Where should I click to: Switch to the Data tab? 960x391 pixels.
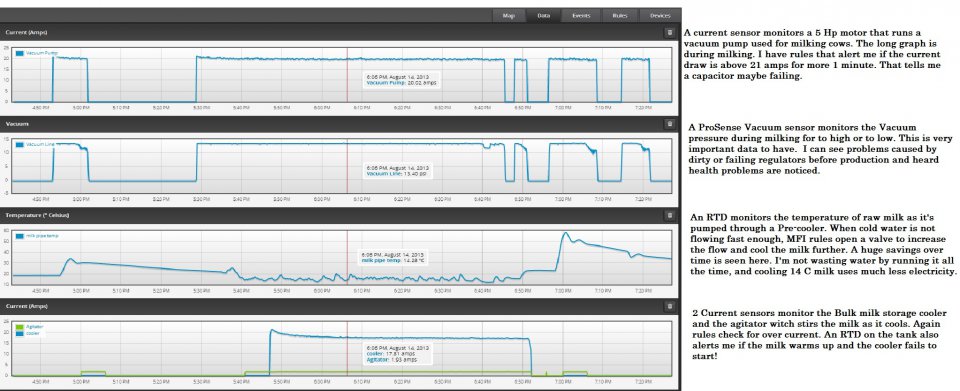544,16
